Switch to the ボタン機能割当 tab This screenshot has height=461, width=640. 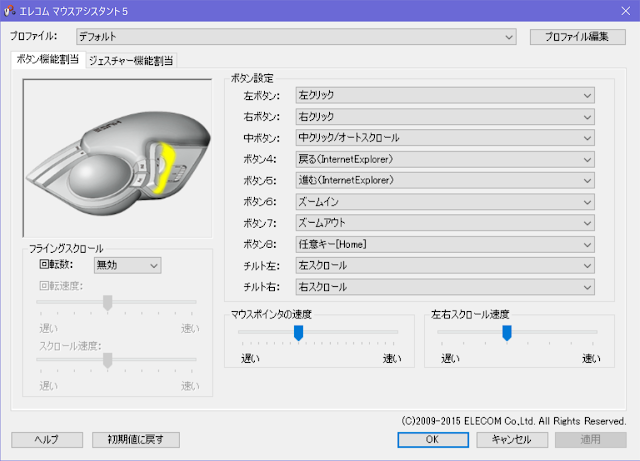(x=48, y=60)
